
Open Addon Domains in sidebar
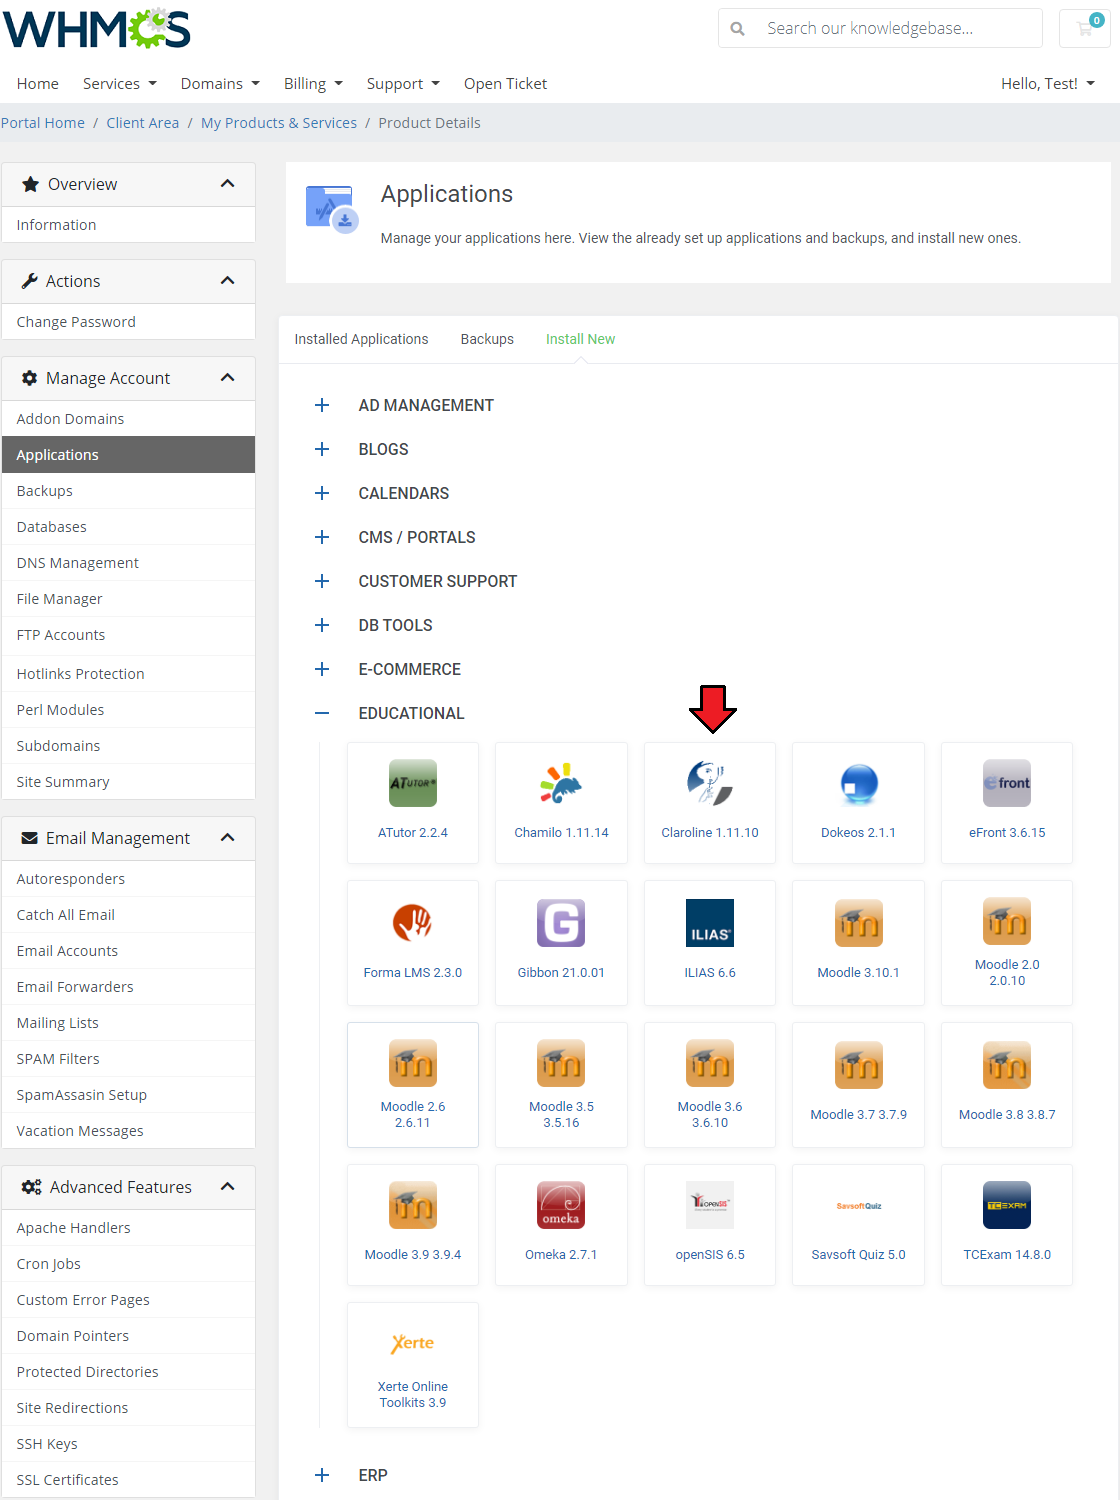[x=128, y=419]
